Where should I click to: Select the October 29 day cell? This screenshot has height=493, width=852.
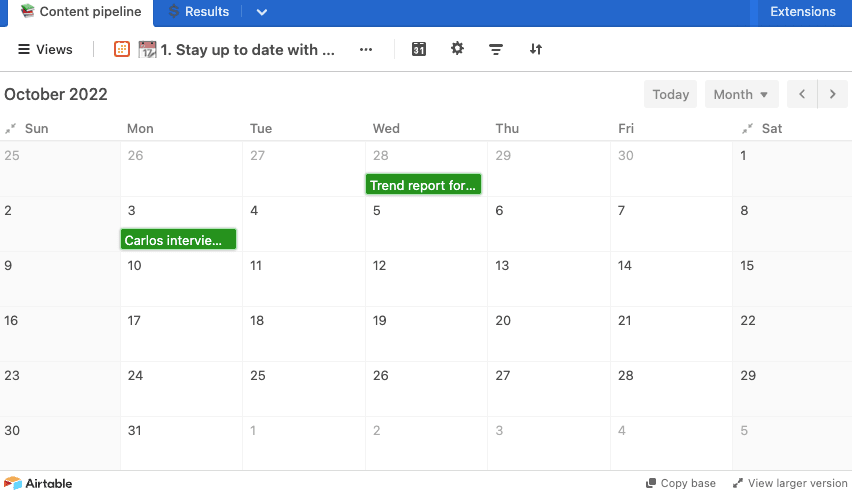click(792, 389)
